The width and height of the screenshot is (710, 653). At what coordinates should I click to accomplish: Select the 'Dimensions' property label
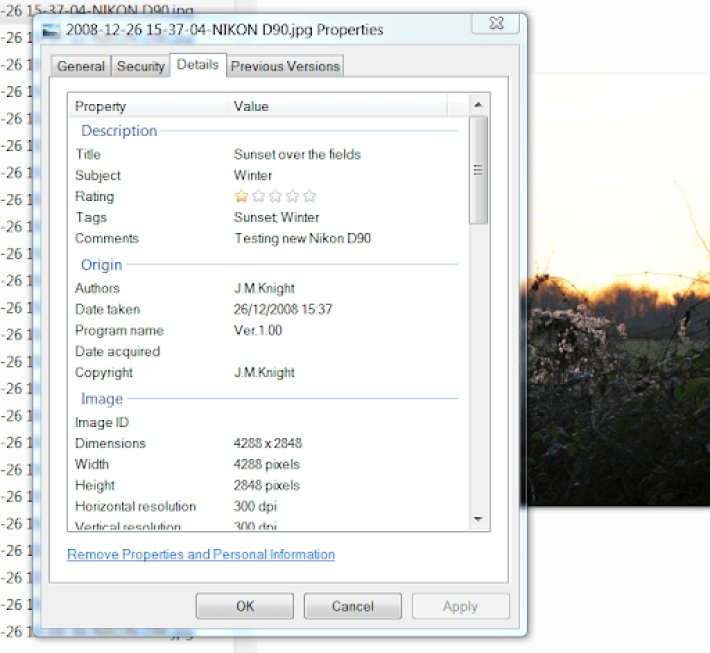(110, 443)
